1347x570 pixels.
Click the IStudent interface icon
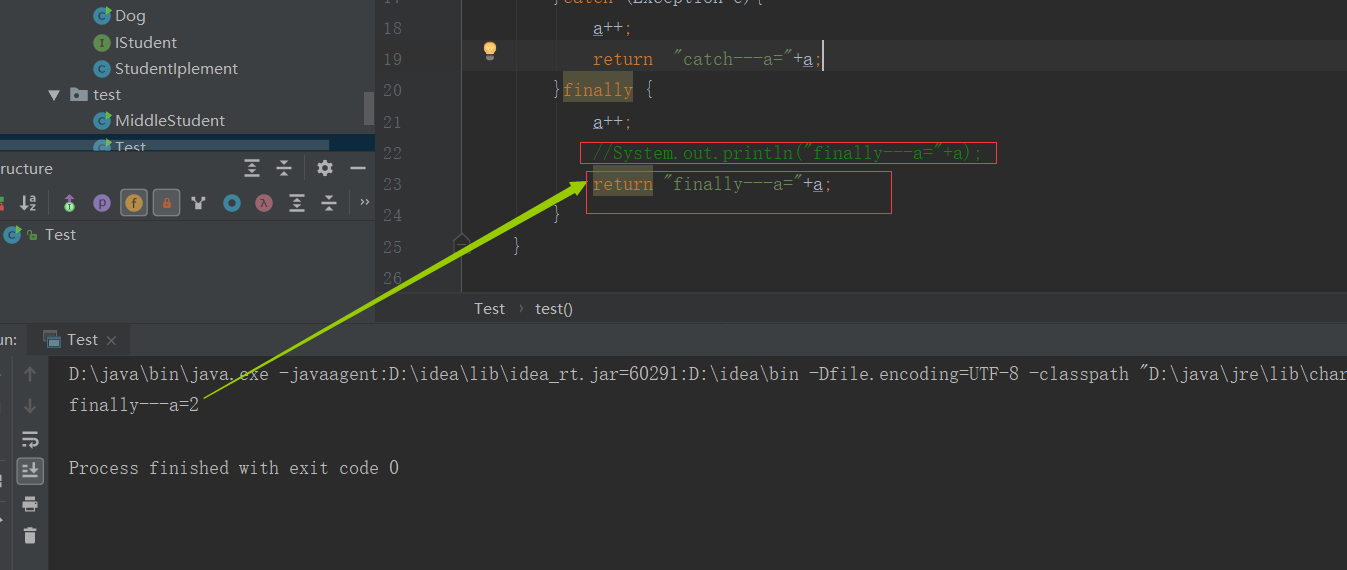(102, 42)
